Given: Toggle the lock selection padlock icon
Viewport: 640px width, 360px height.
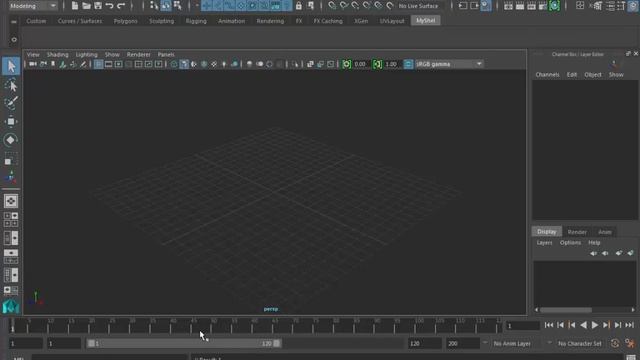Looking at the screenshot, I should [x=299, y=6].
